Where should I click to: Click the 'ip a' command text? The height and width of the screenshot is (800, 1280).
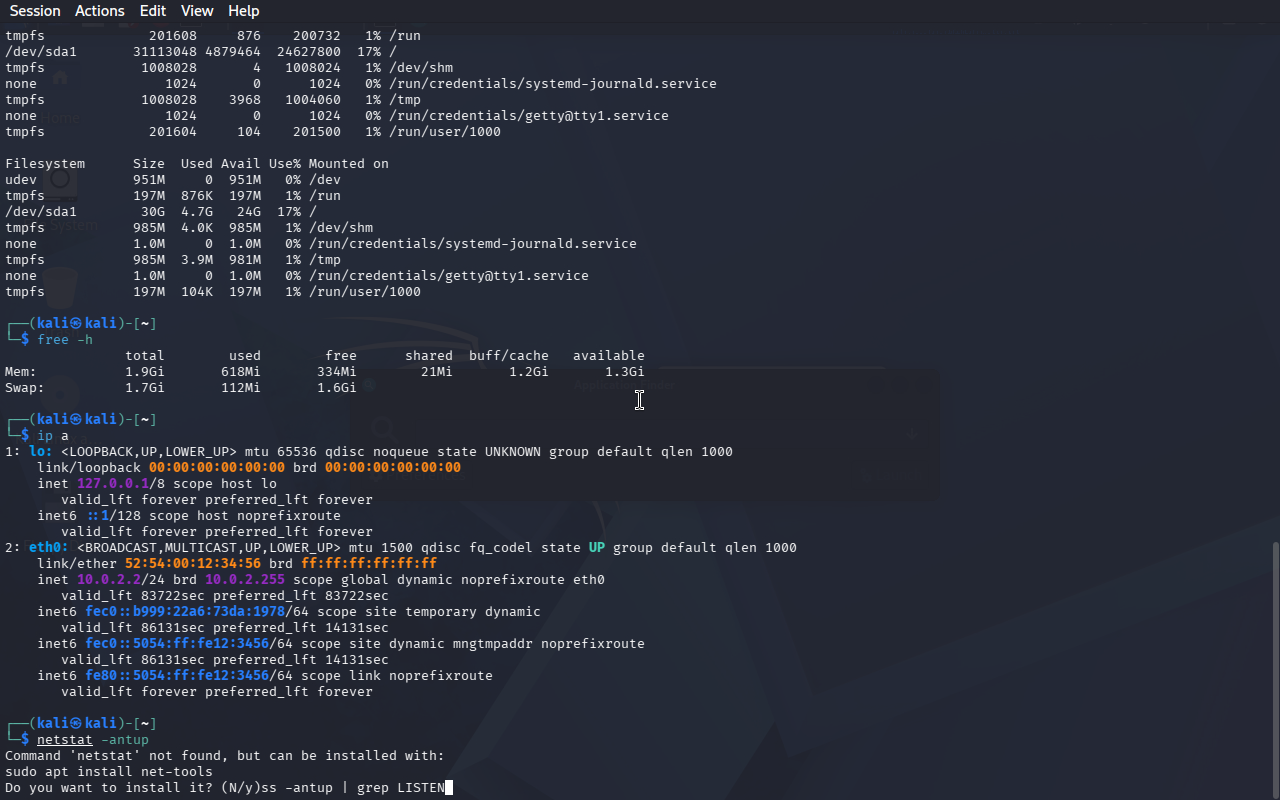(x=53, y=436)
